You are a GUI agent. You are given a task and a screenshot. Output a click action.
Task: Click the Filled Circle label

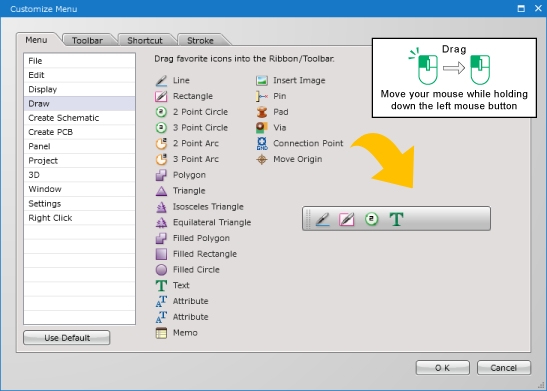196,270
